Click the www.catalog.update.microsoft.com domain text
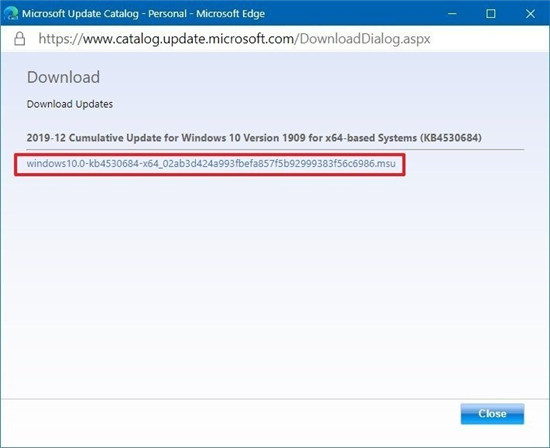 click(x=188, y=39)
